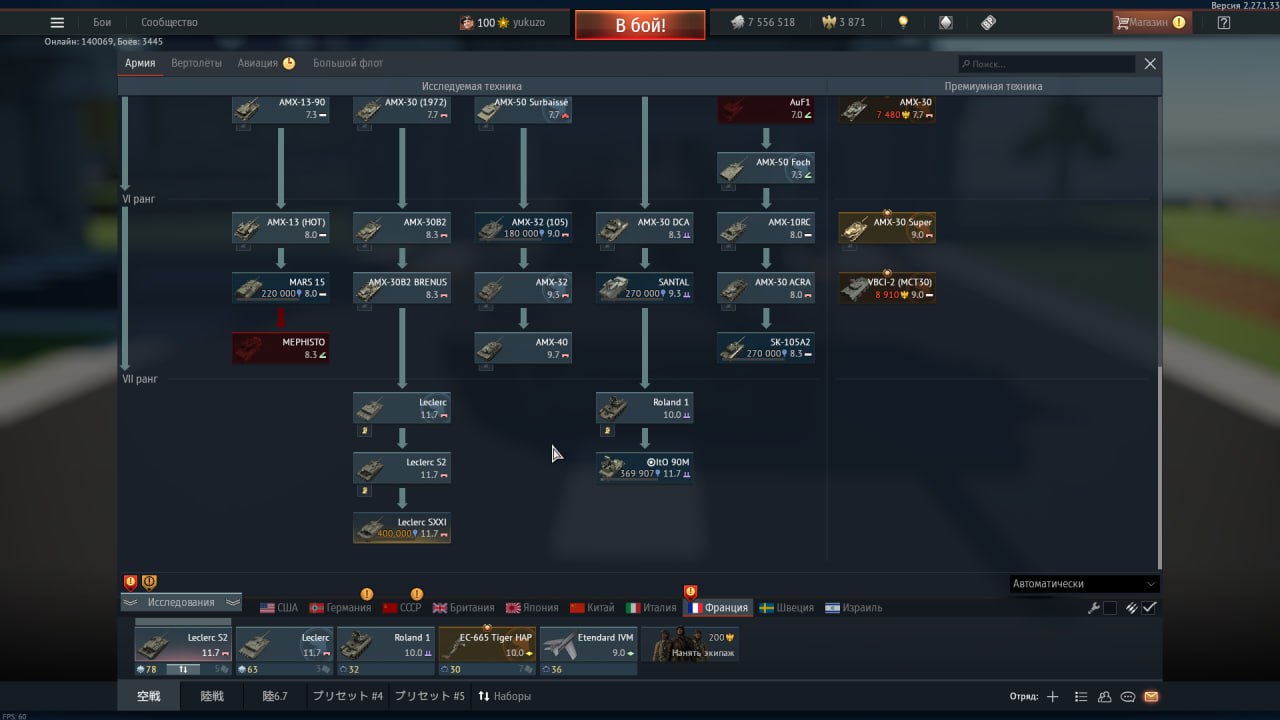The image size is (1280, 720).
Task: Open the Наборы presets button
Action: pos(504,696)
